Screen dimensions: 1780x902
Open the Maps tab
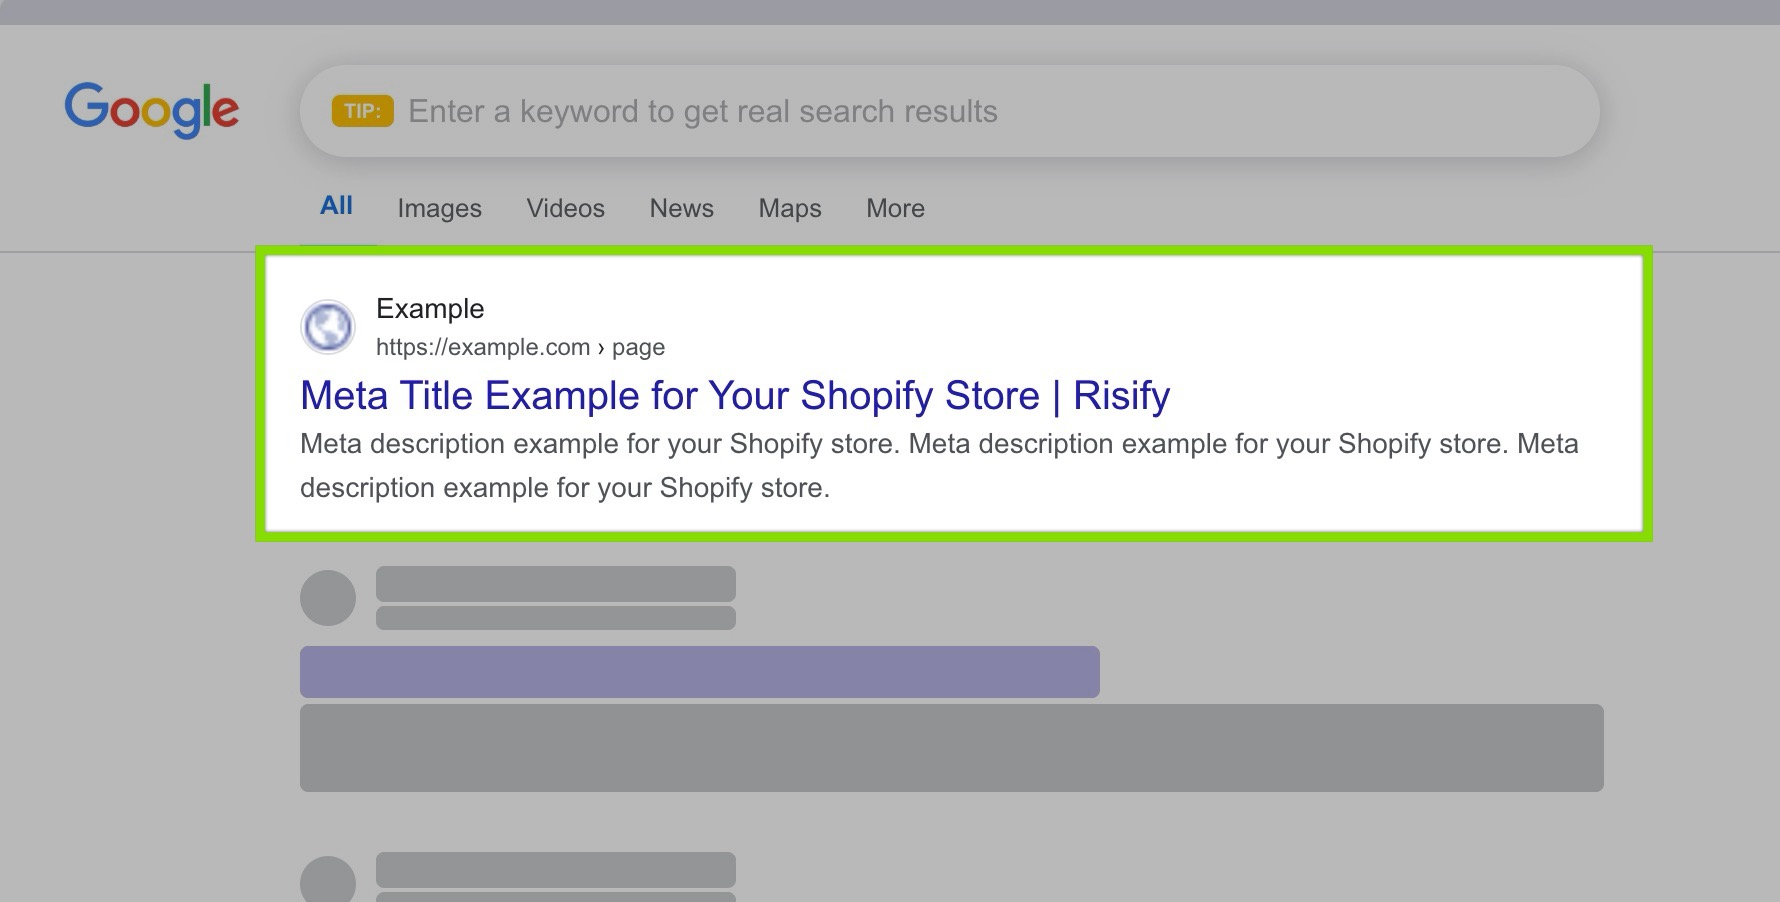(789, 208)
